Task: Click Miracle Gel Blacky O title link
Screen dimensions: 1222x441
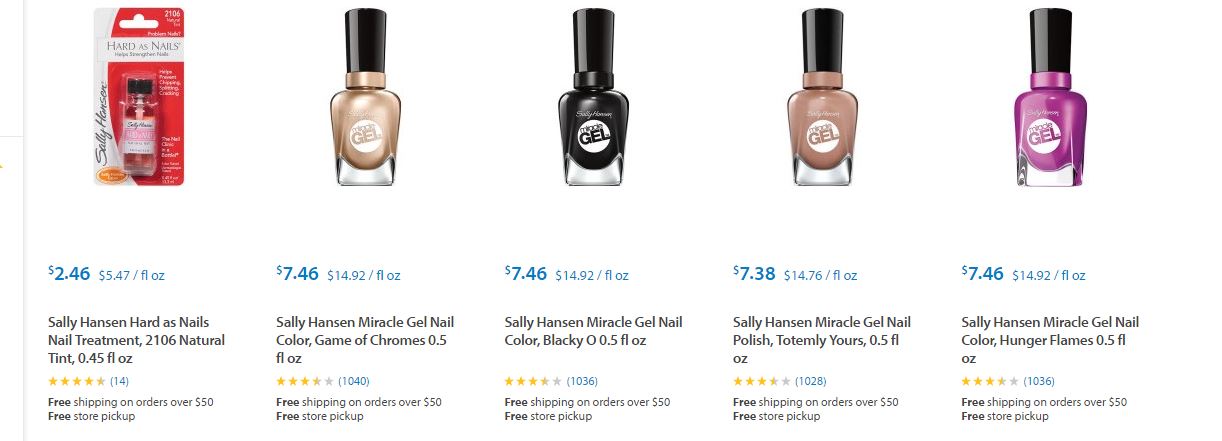Action: tap(593, 331)
